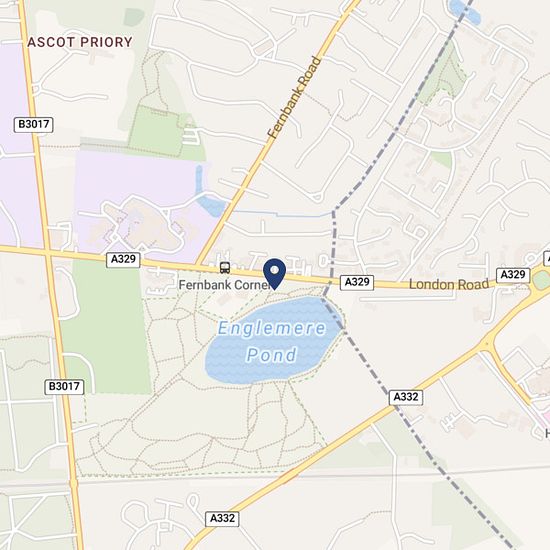Select the ASCOT PRIORY area label

(x=80, y=42)
